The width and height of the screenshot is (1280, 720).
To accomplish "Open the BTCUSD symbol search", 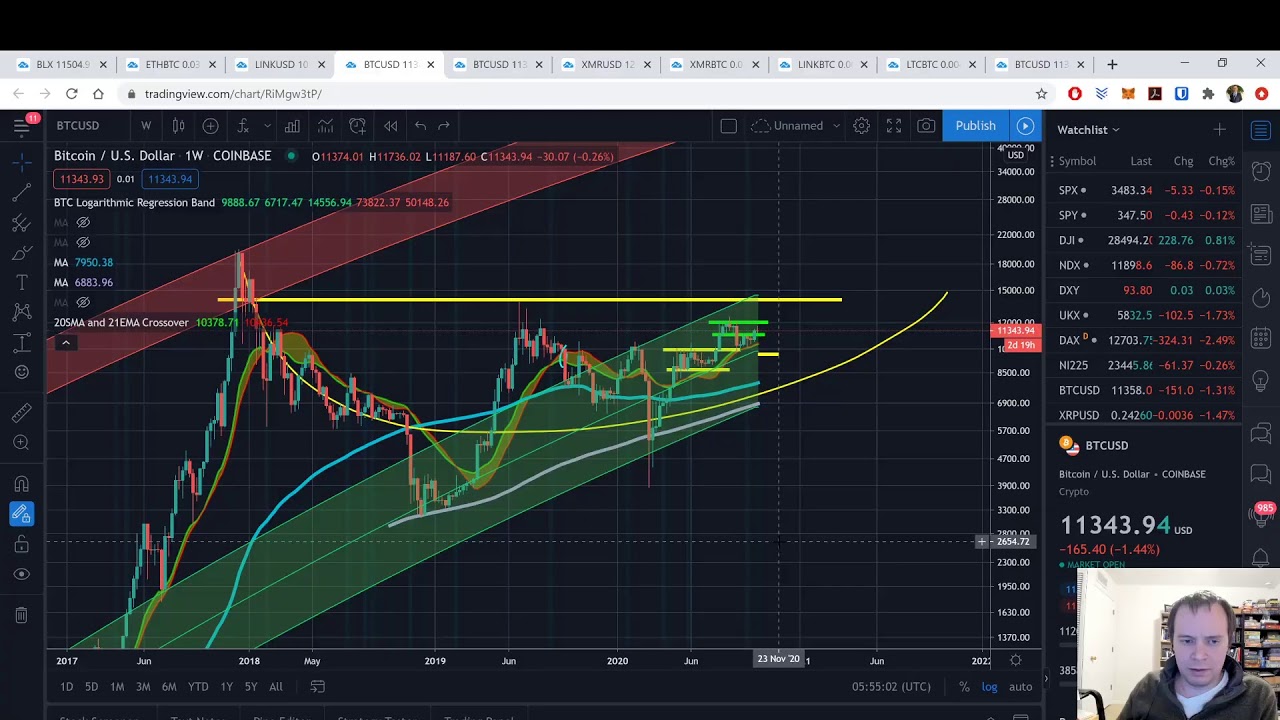I will [78, 125].
